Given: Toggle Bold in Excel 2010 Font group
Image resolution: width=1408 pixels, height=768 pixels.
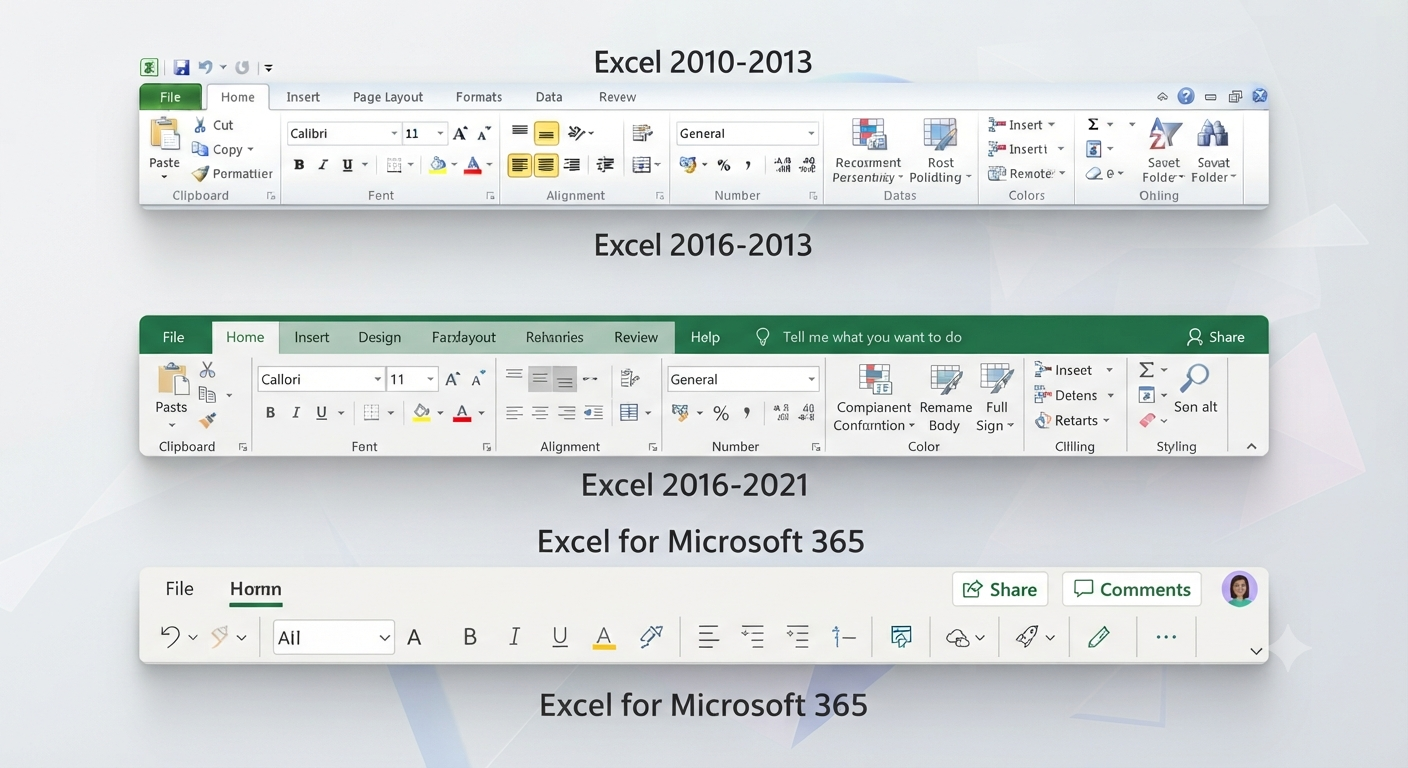Looking at the screenshot, I should (298, 165).
